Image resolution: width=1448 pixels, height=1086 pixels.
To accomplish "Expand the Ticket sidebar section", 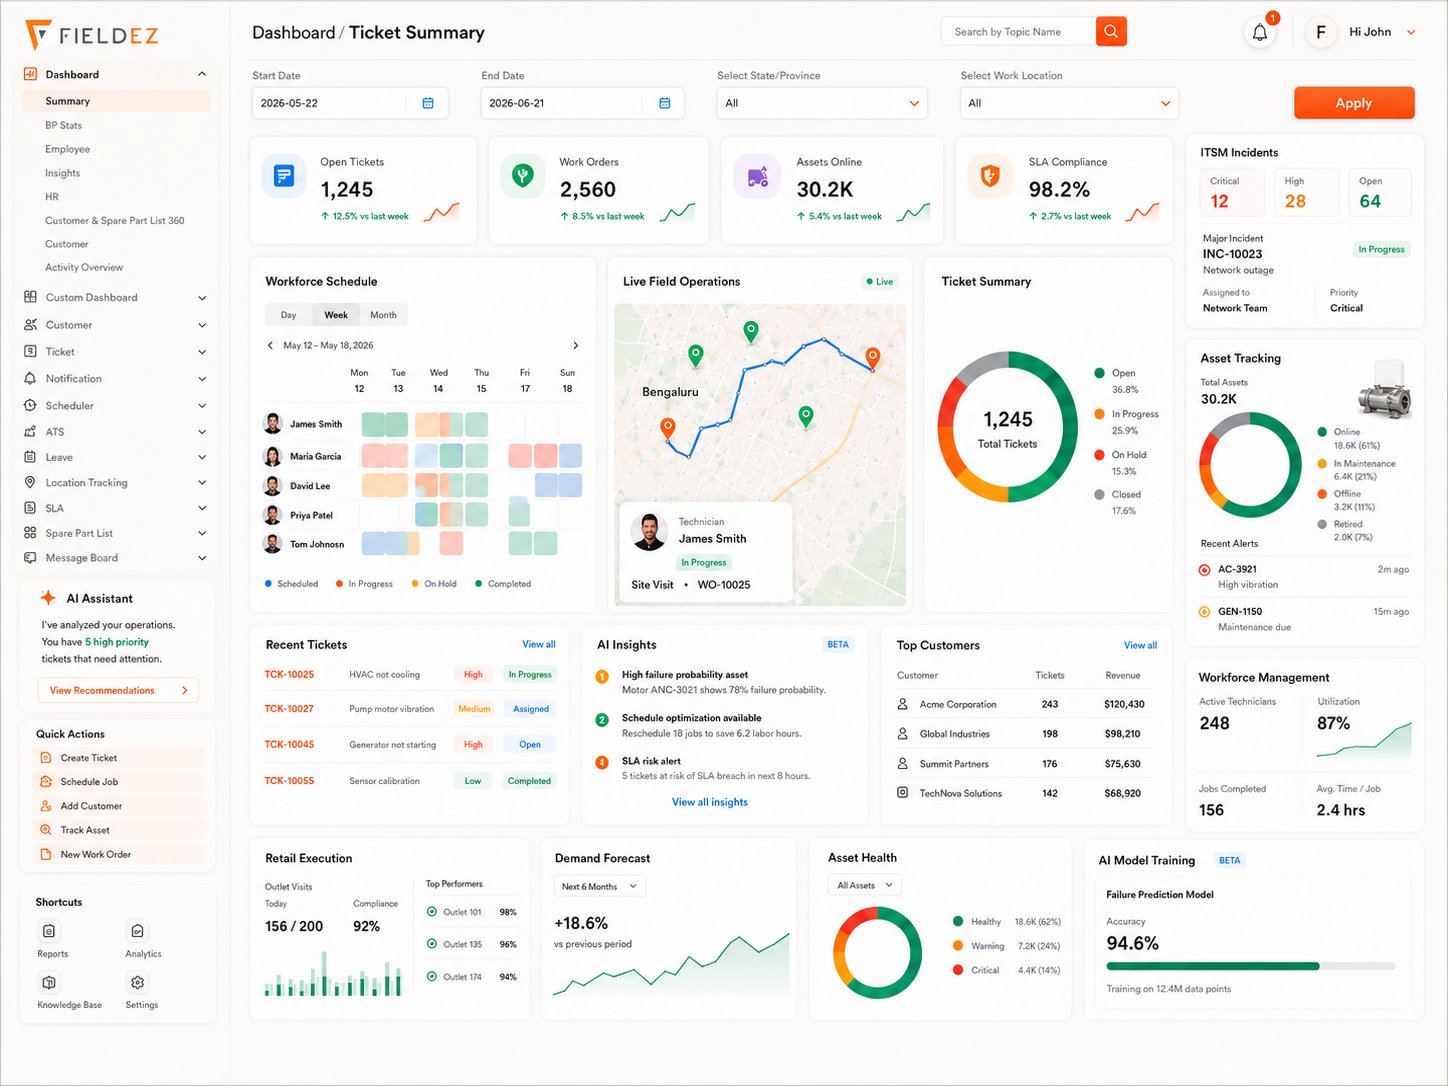I will click(x=202, y=352).
